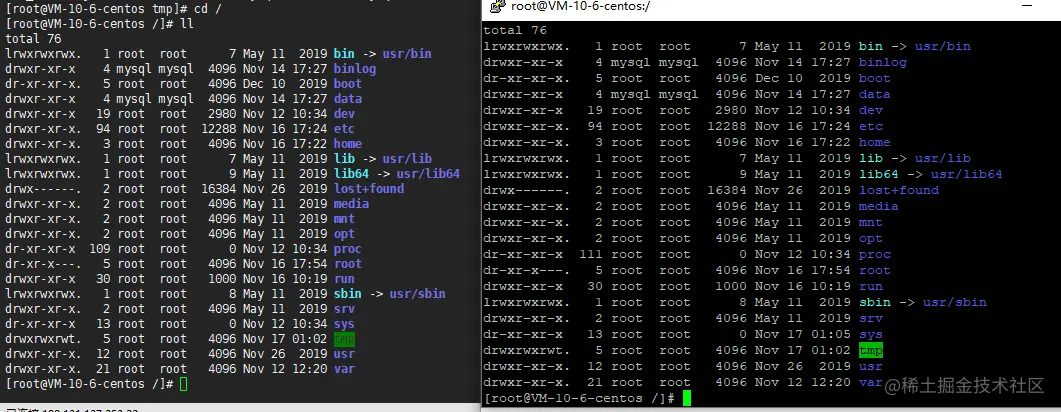
Task: Click highlighted 'tmp' in gray terminal
Action: [344, 339]
